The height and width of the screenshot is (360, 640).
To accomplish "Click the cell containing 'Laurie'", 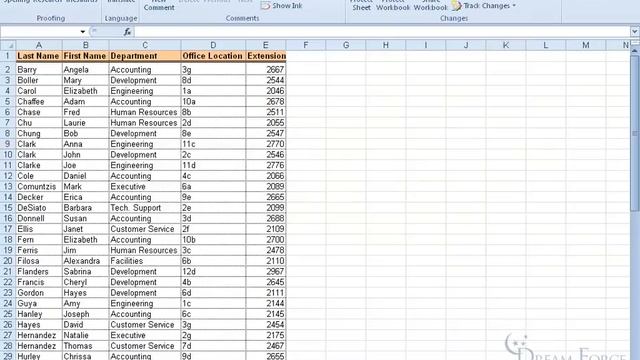I will pos(85,123).
